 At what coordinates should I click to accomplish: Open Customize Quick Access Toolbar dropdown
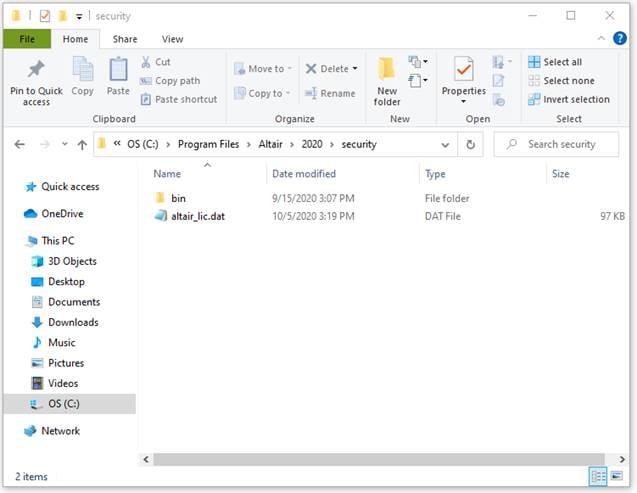click(x=79, y=17)
